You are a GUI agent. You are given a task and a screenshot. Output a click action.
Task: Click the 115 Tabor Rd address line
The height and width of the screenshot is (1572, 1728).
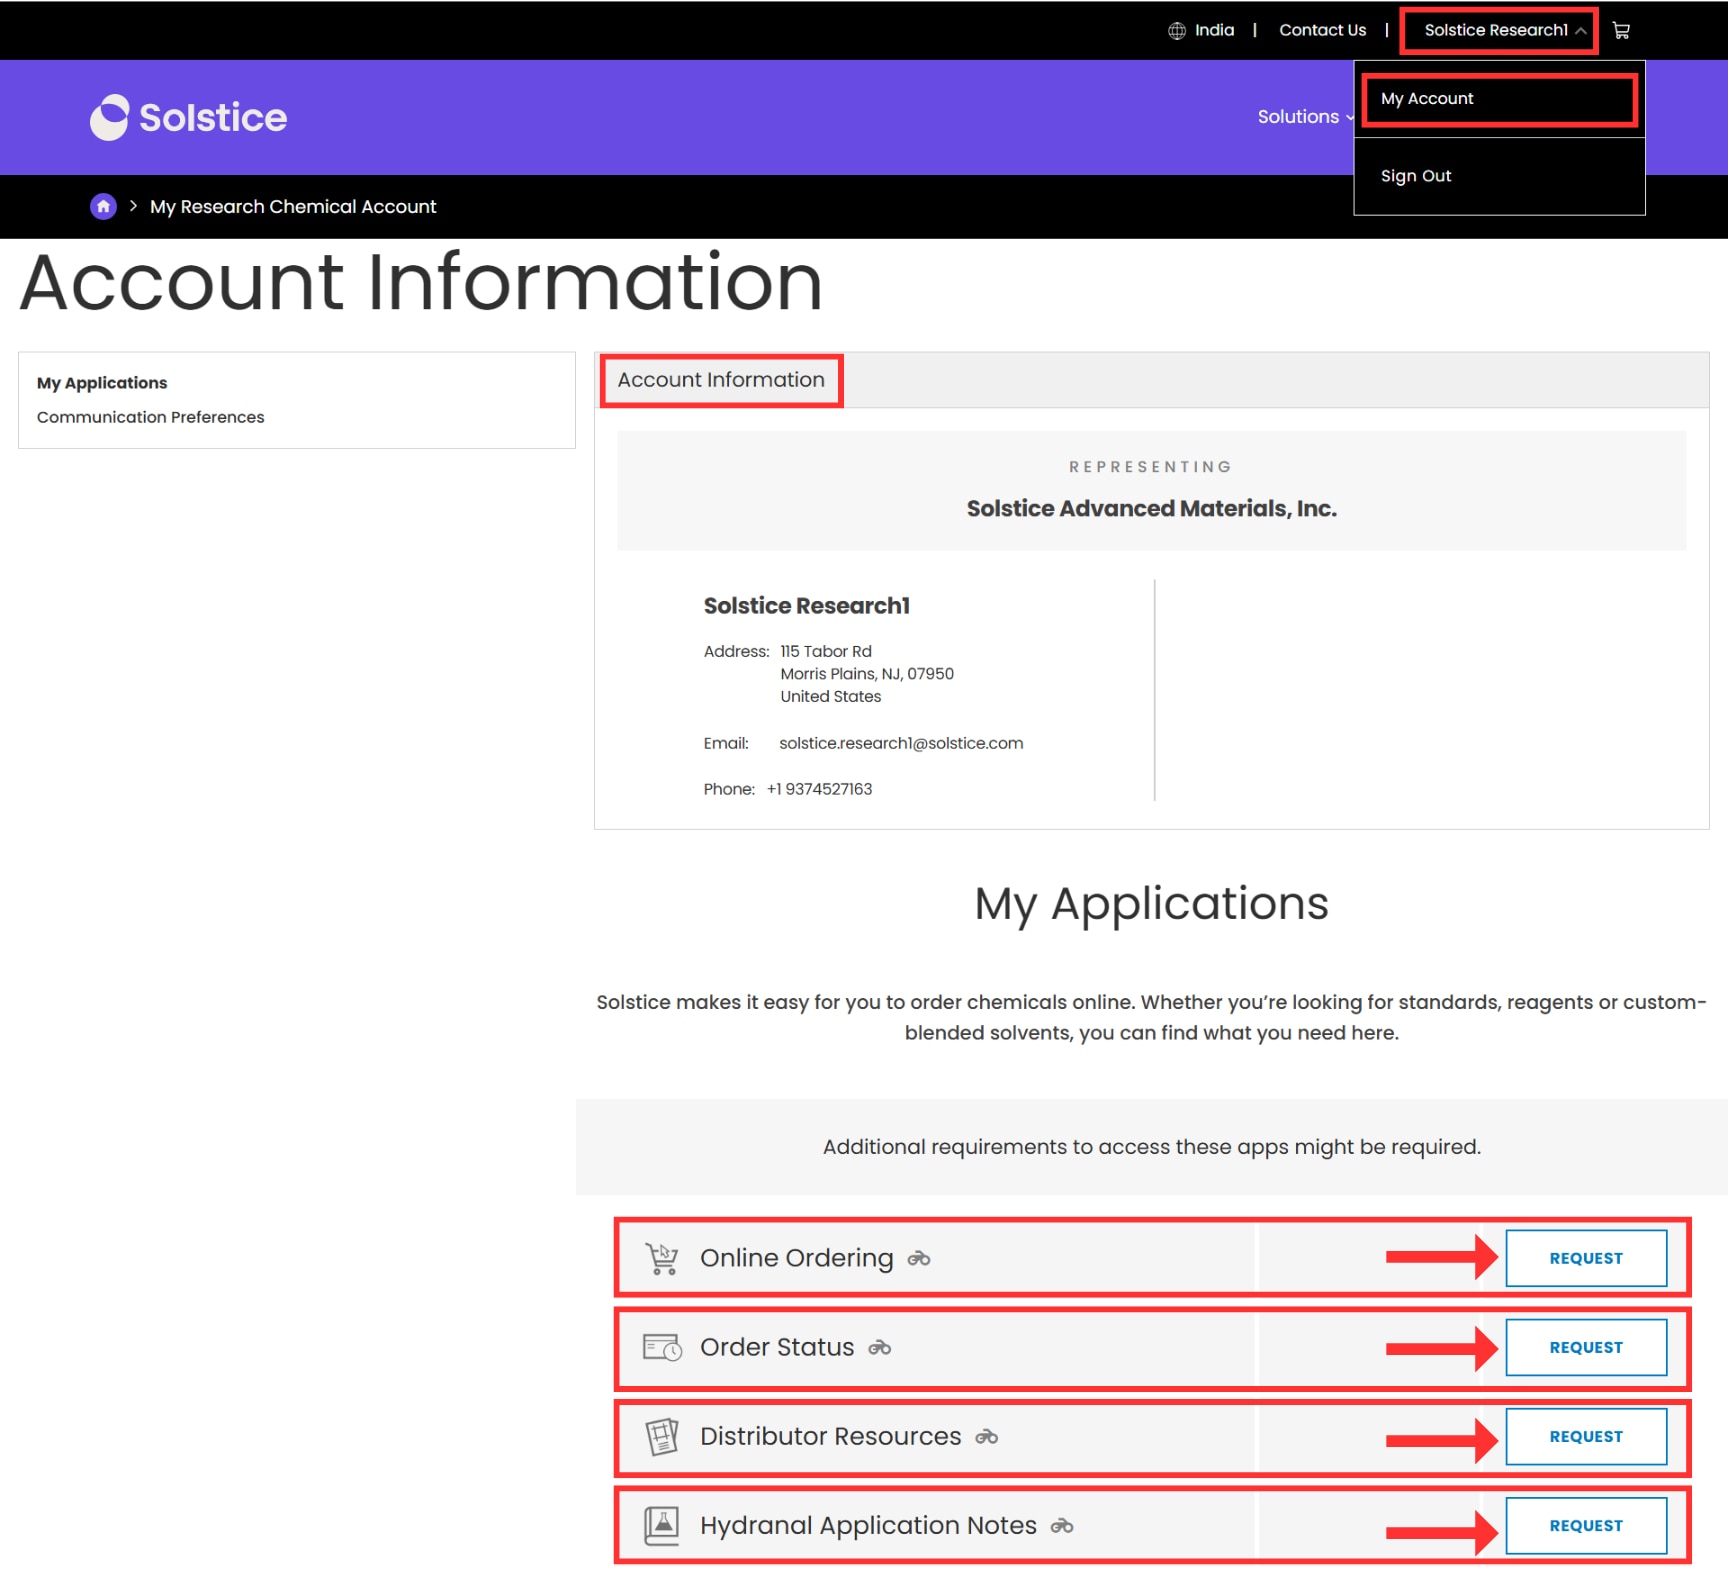[826, 651]
